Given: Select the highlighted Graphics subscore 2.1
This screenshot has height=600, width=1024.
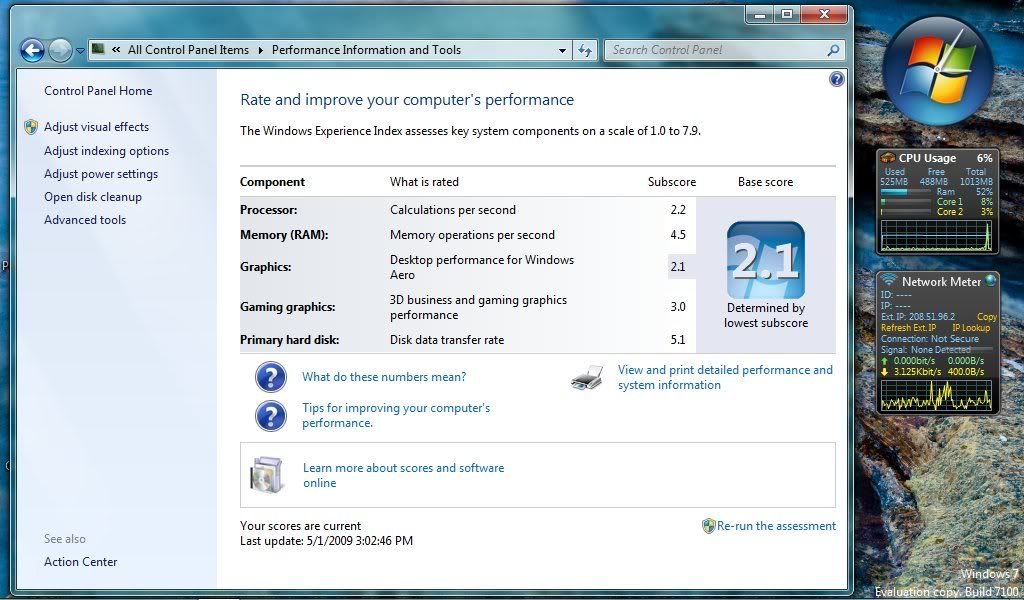Looking at the screenshot, I should [x=678, y=266].
